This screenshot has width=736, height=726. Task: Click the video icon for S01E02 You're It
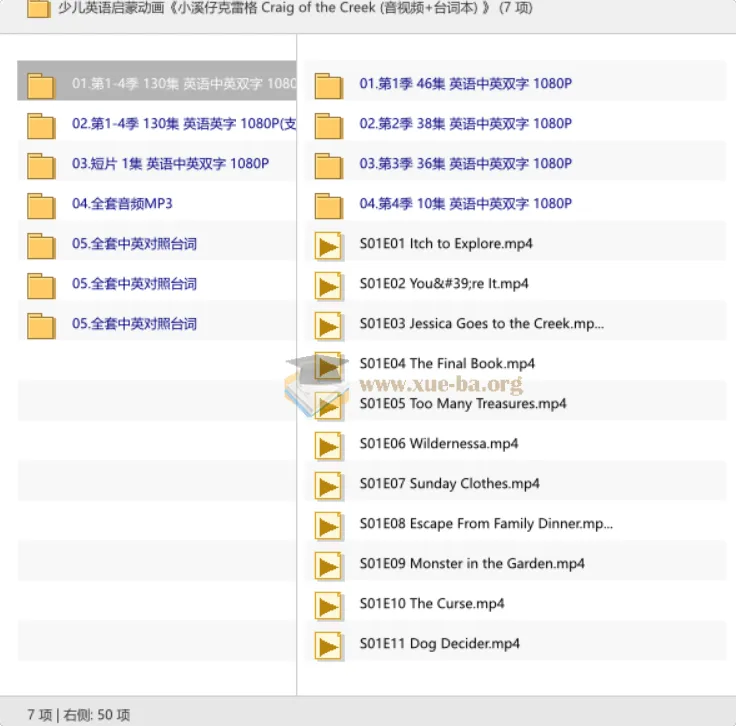click(329, 286)
